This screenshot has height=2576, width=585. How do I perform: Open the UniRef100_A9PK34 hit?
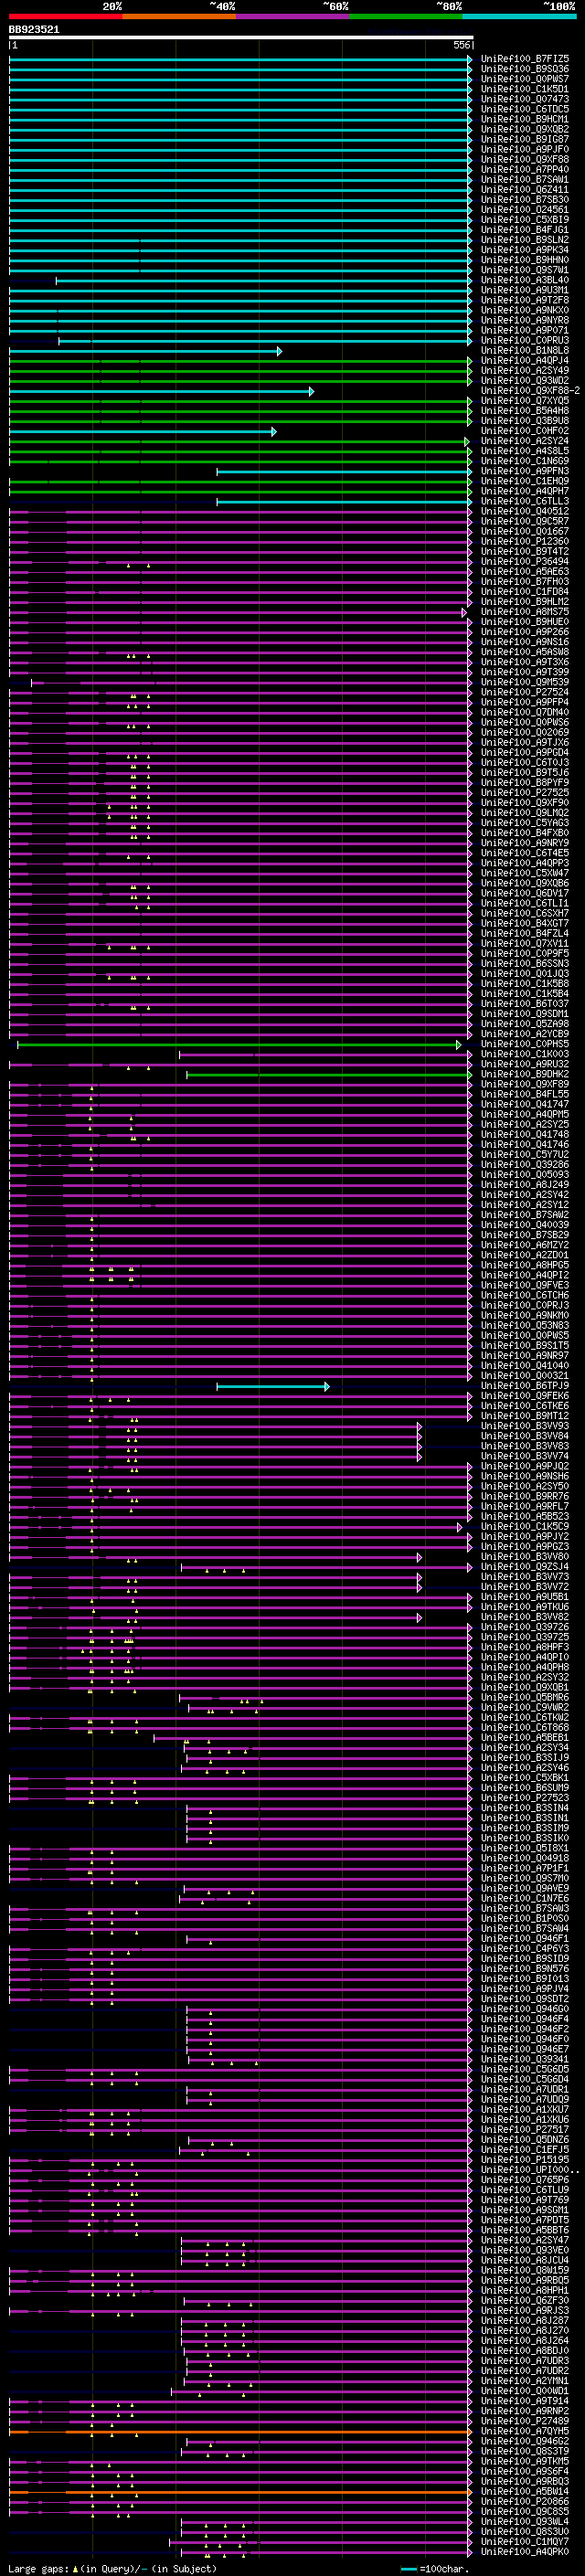tap(525, 250)
